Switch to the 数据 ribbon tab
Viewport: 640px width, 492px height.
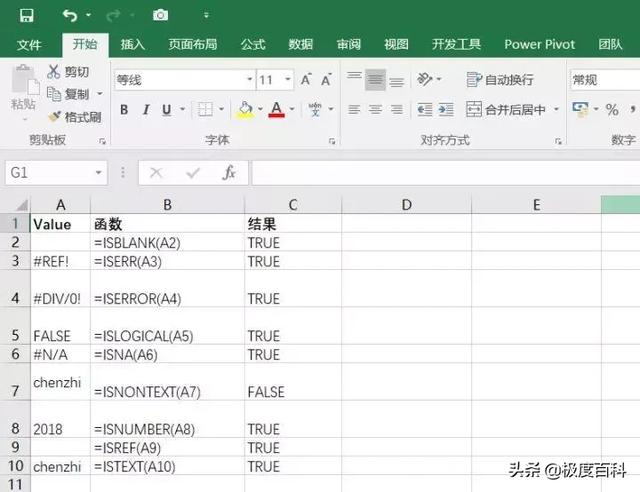[300, 45]
